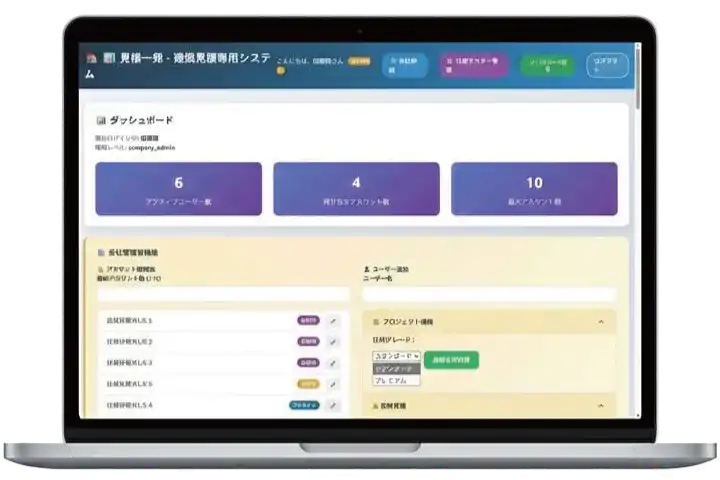
Task: Click the dashboard icon next to ダッシュボード
Action: tap(101, 121)
